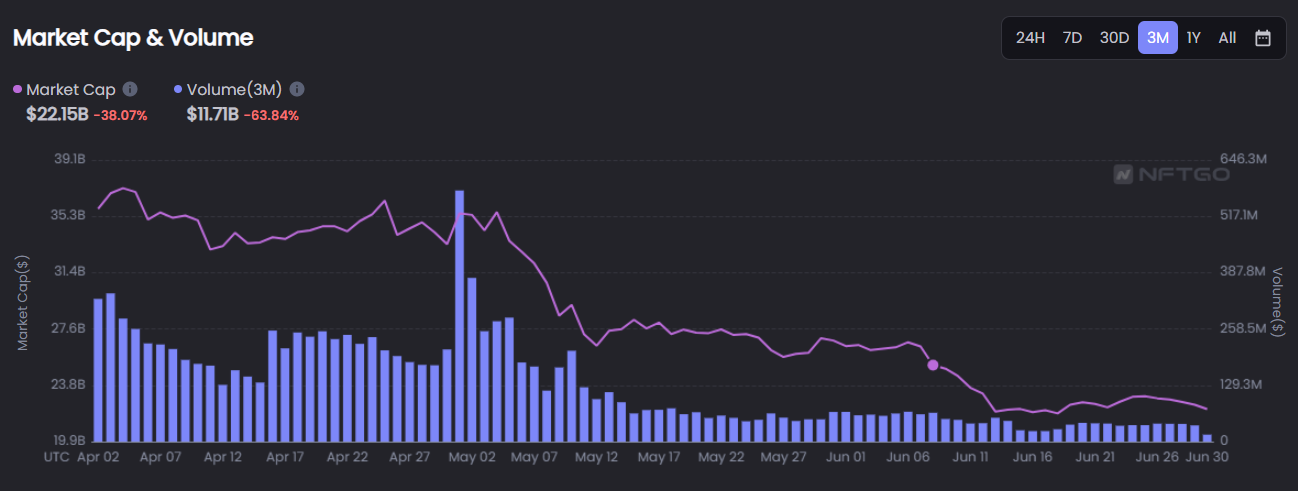Toggle the Market Cap legend series
Image resolution: width=1298 pixels, height=491 pixels.
pyautogui.click(x=70, y=89)
